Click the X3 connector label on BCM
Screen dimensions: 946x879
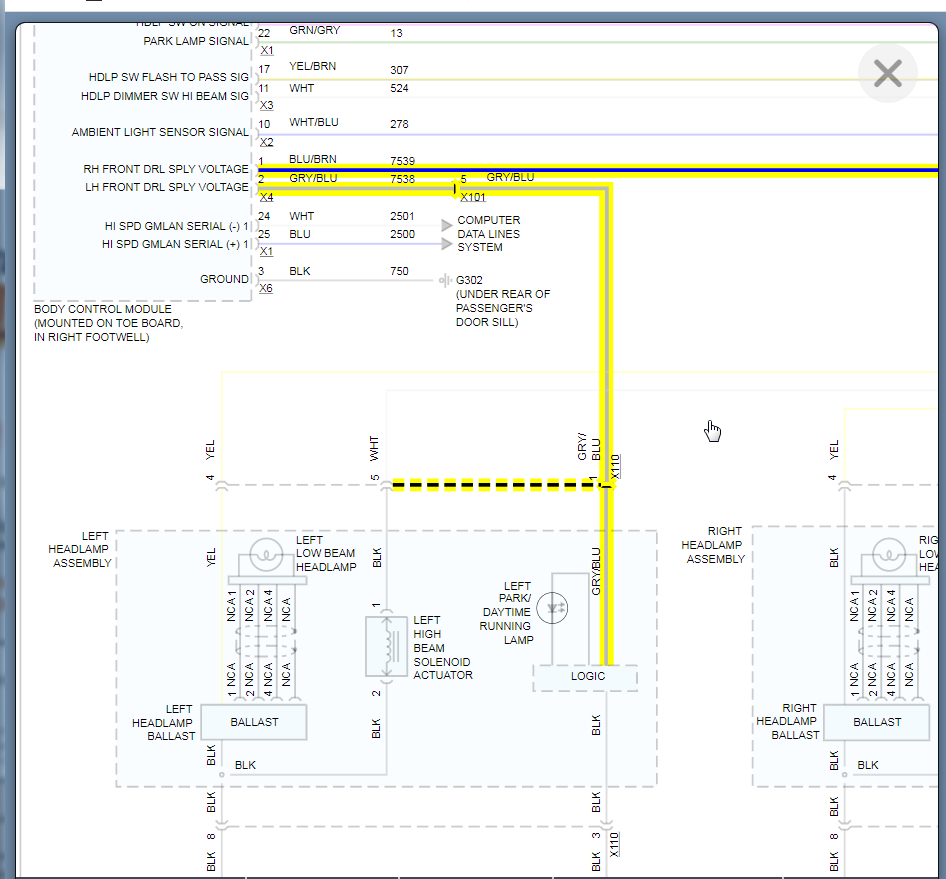(266, 105)
